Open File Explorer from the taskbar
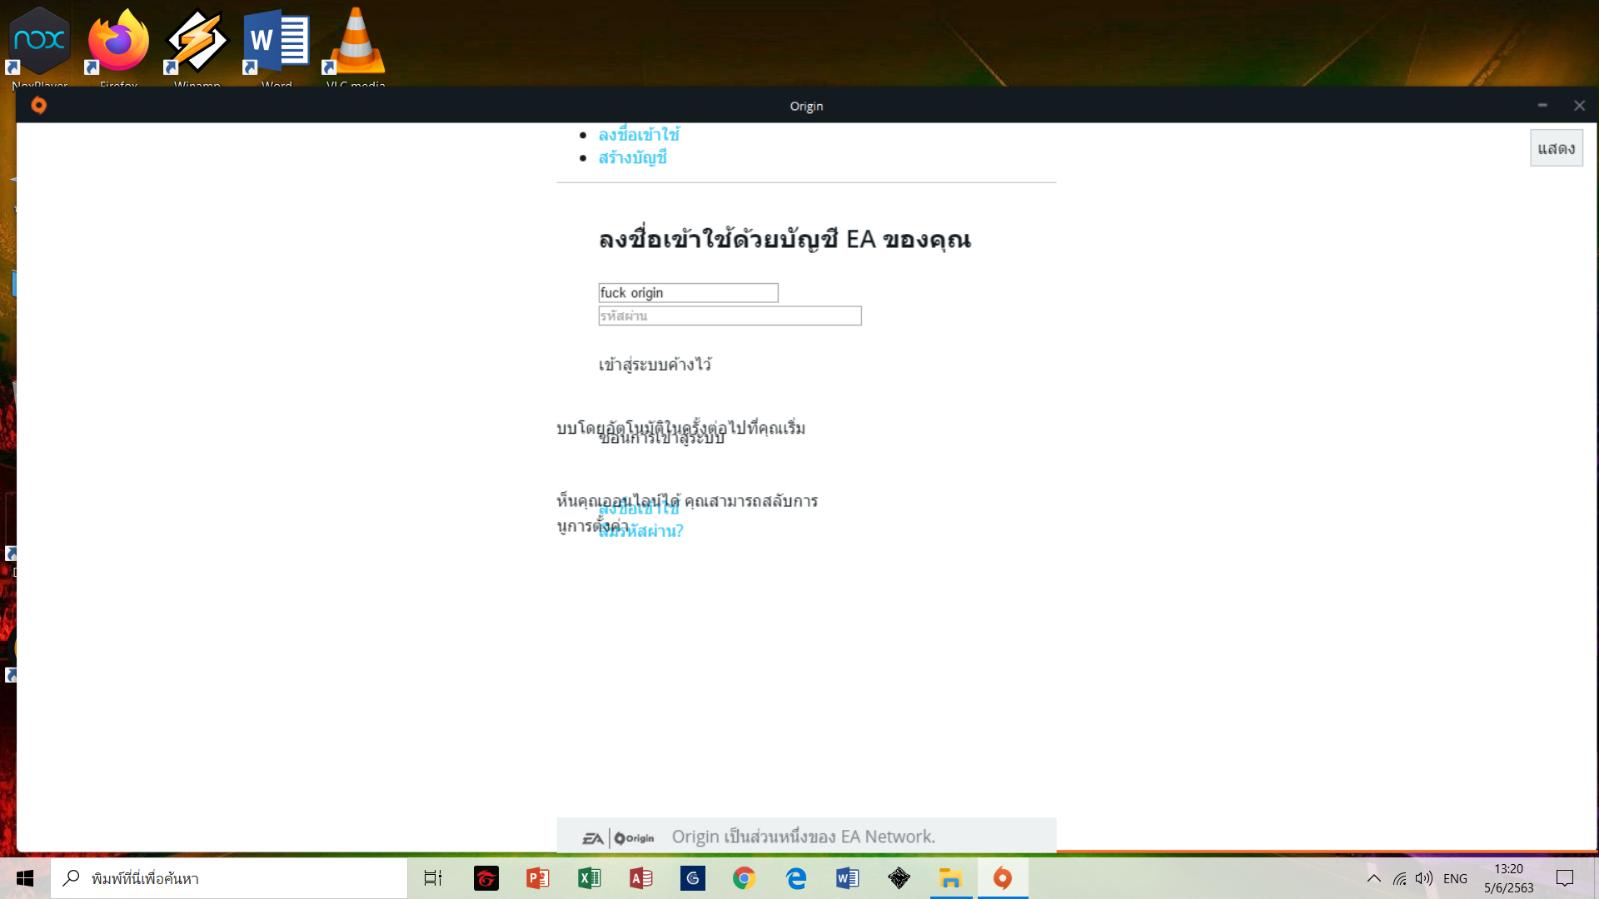The width and height of the screenshot is (1599, 899). (950, 878)
